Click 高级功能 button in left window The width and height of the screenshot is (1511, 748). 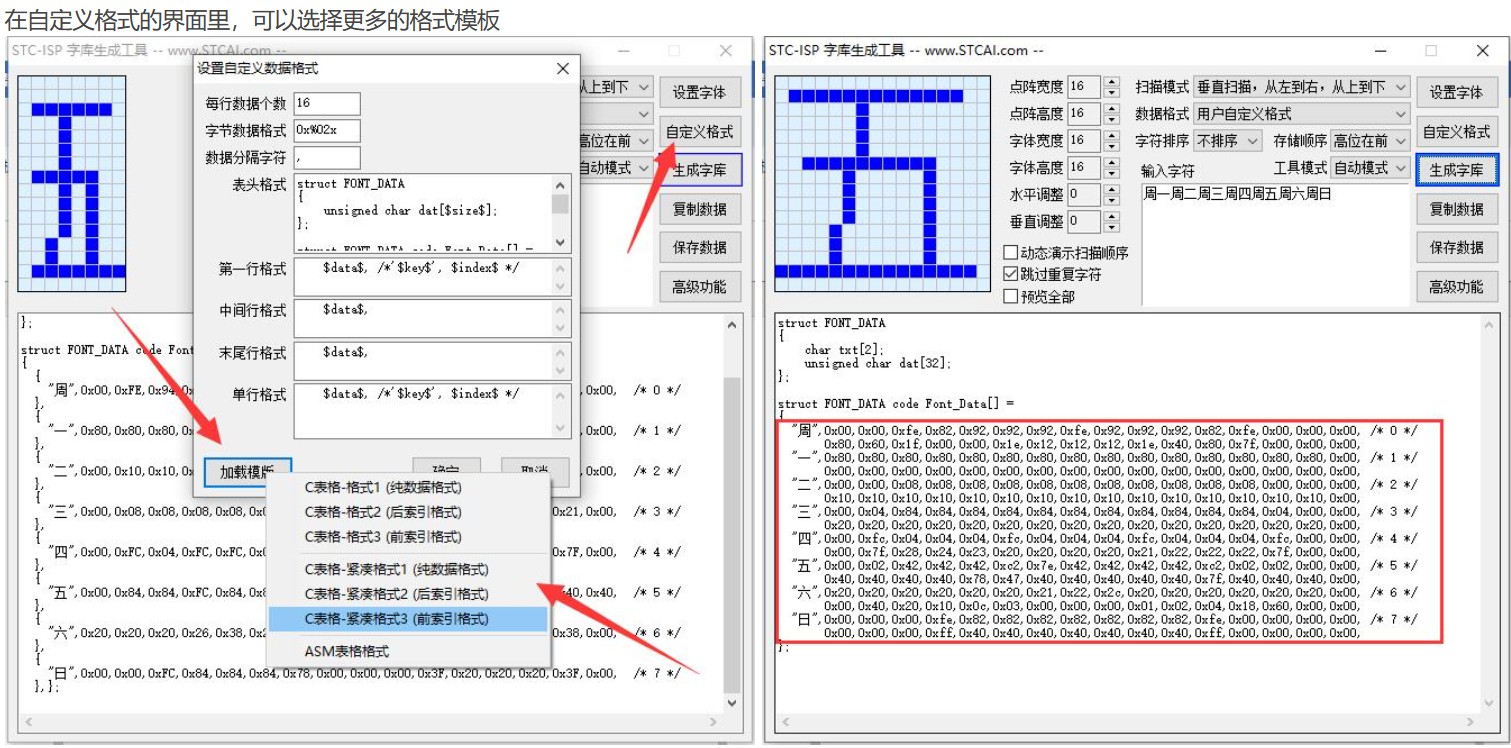[x=699, y=287]
